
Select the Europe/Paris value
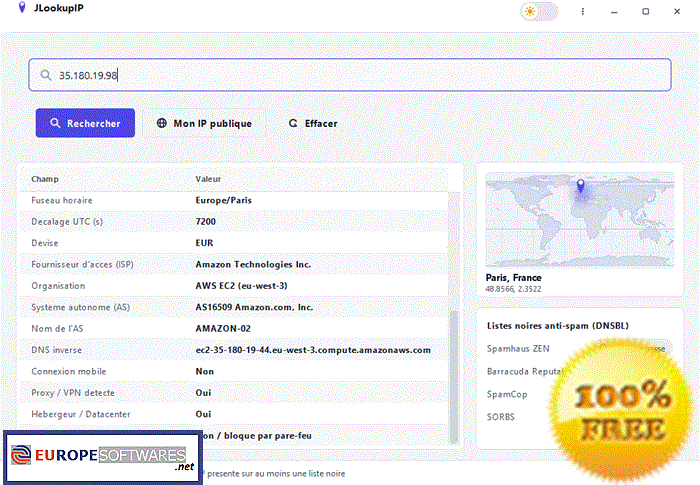pyautogui.click(x=224, y=201)
